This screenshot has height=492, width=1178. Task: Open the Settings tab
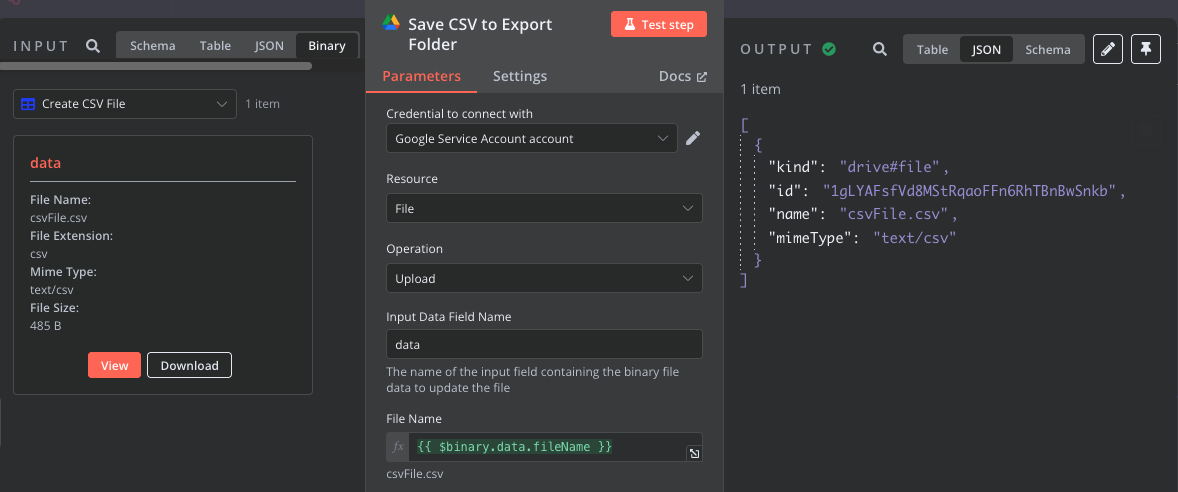[x=520, y=76]
